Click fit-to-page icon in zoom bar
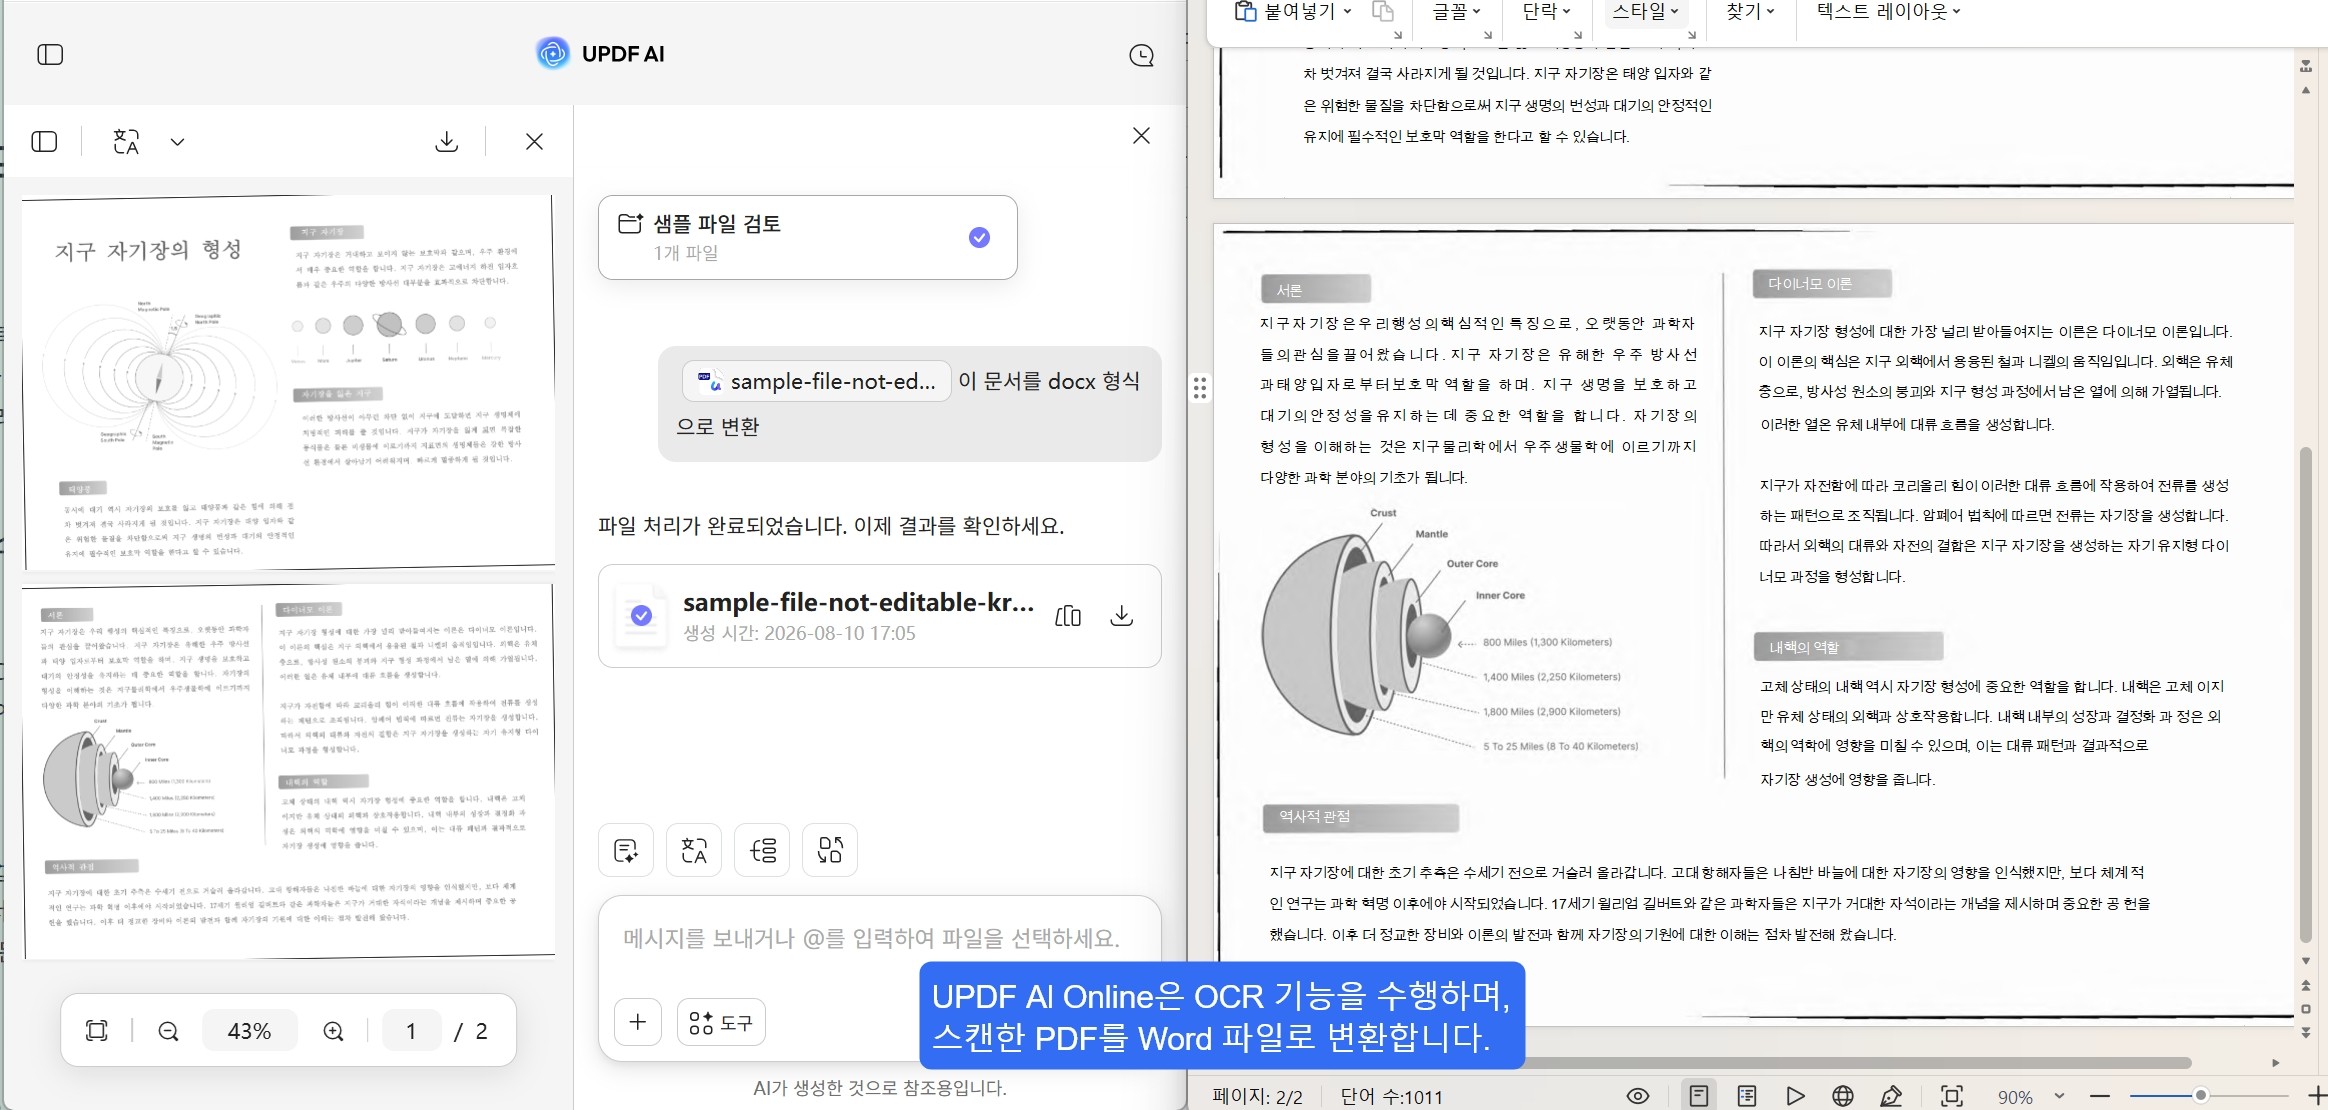 [x=97, y=1031]
